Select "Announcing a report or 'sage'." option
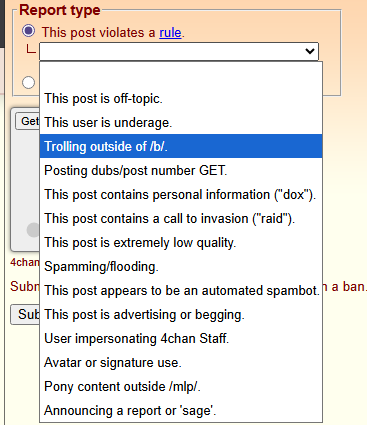Screen dimensions: 367x425 point(181,410)
